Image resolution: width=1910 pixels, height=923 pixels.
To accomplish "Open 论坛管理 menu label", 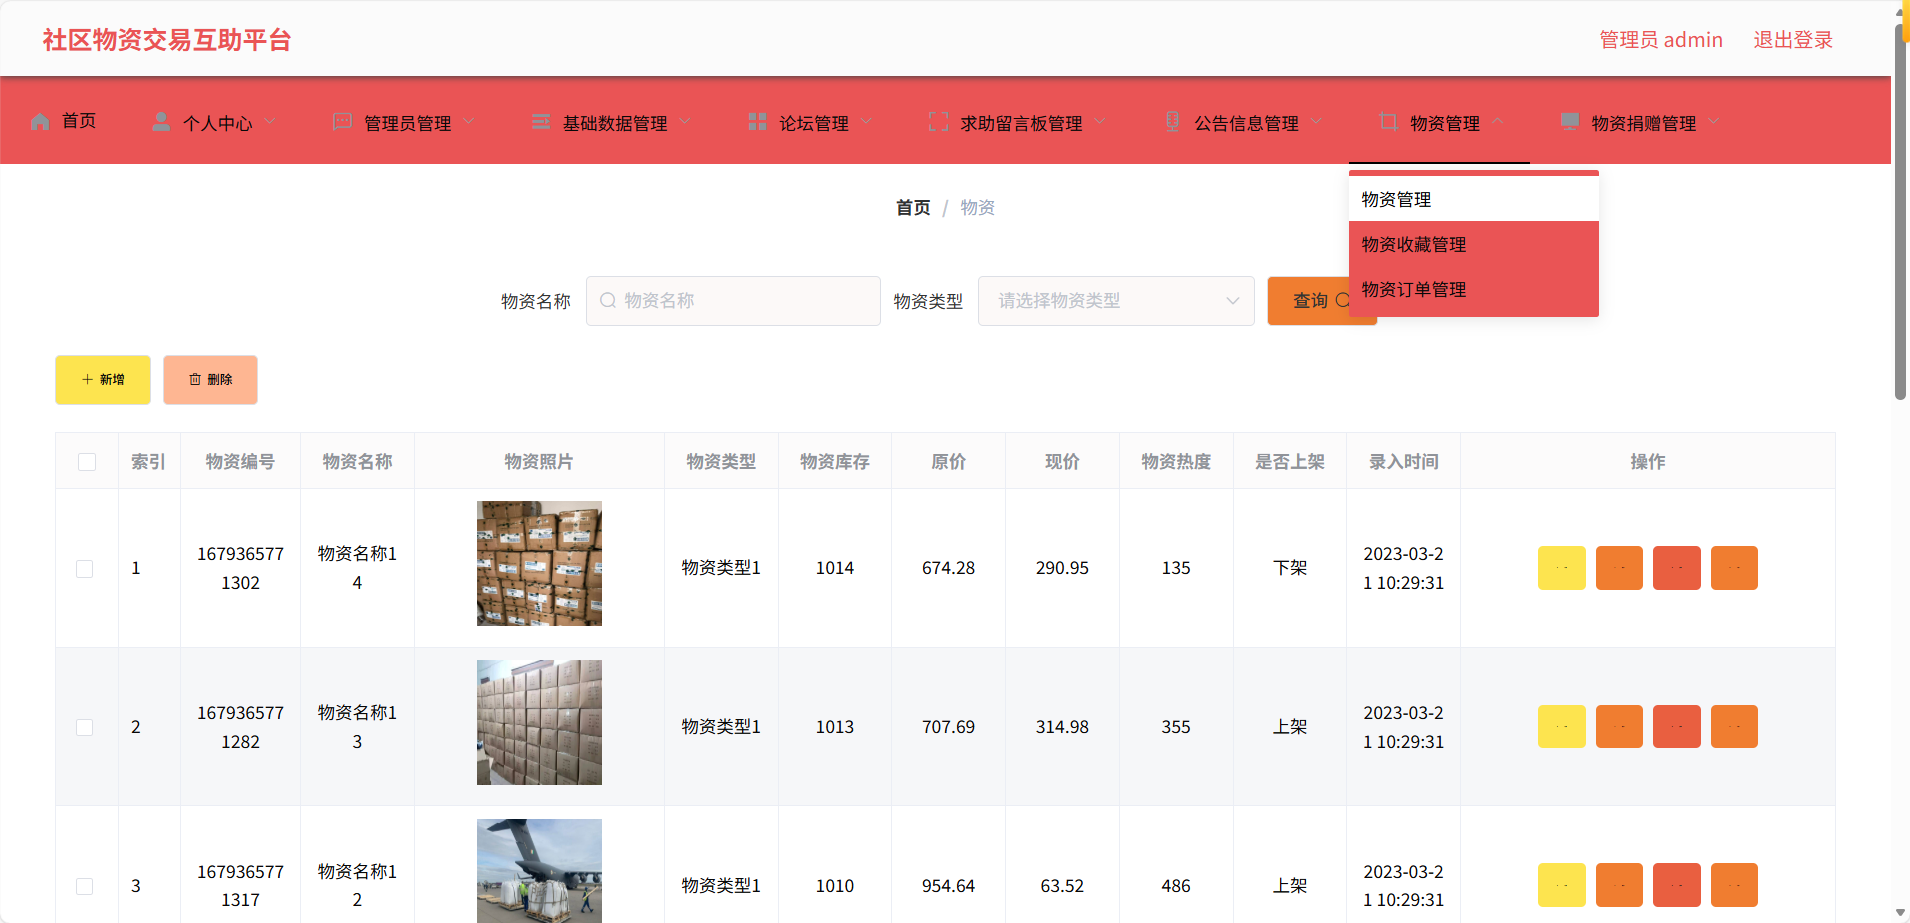I will pos(814,123).
